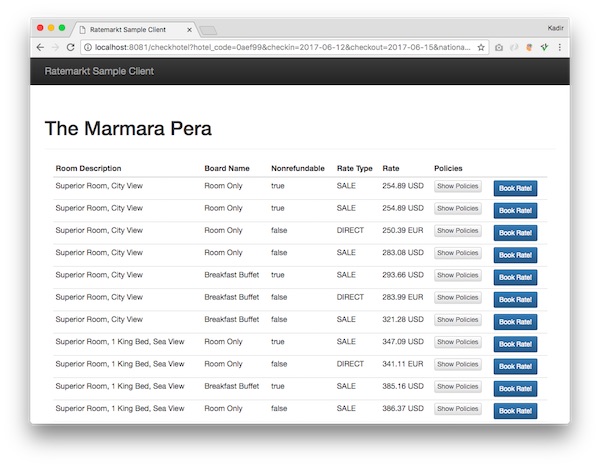Screen dimensions: 600x467
Task: Select the Ratemarkt Sample Client tab
Action: [x=135, y=29]
